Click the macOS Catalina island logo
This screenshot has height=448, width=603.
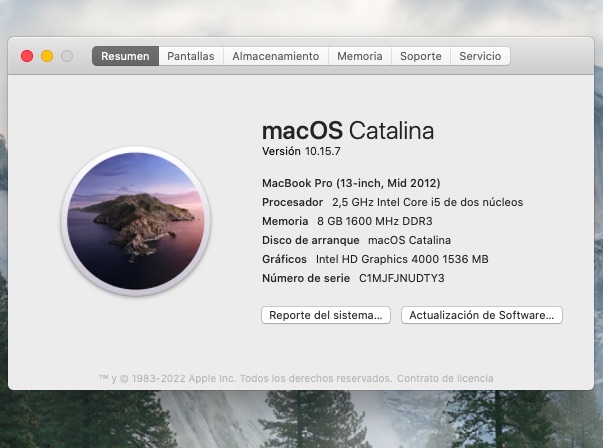click(x=136, y=221)
